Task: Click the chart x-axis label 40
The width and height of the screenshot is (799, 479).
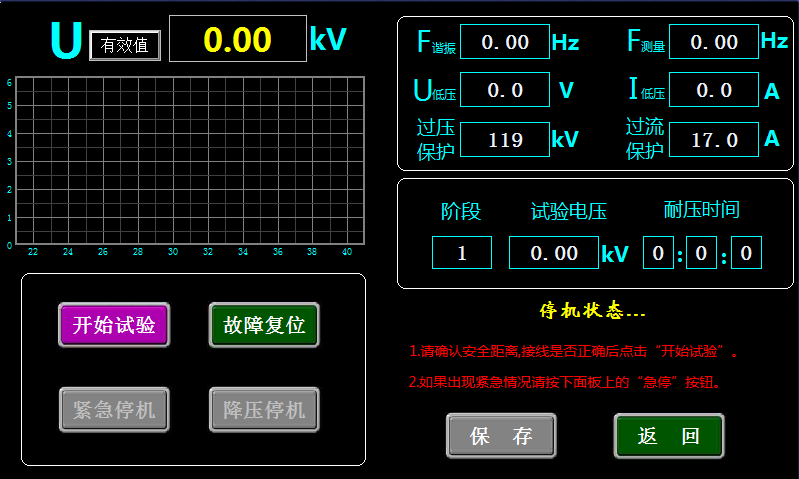Action: click(x=347, y=252)
